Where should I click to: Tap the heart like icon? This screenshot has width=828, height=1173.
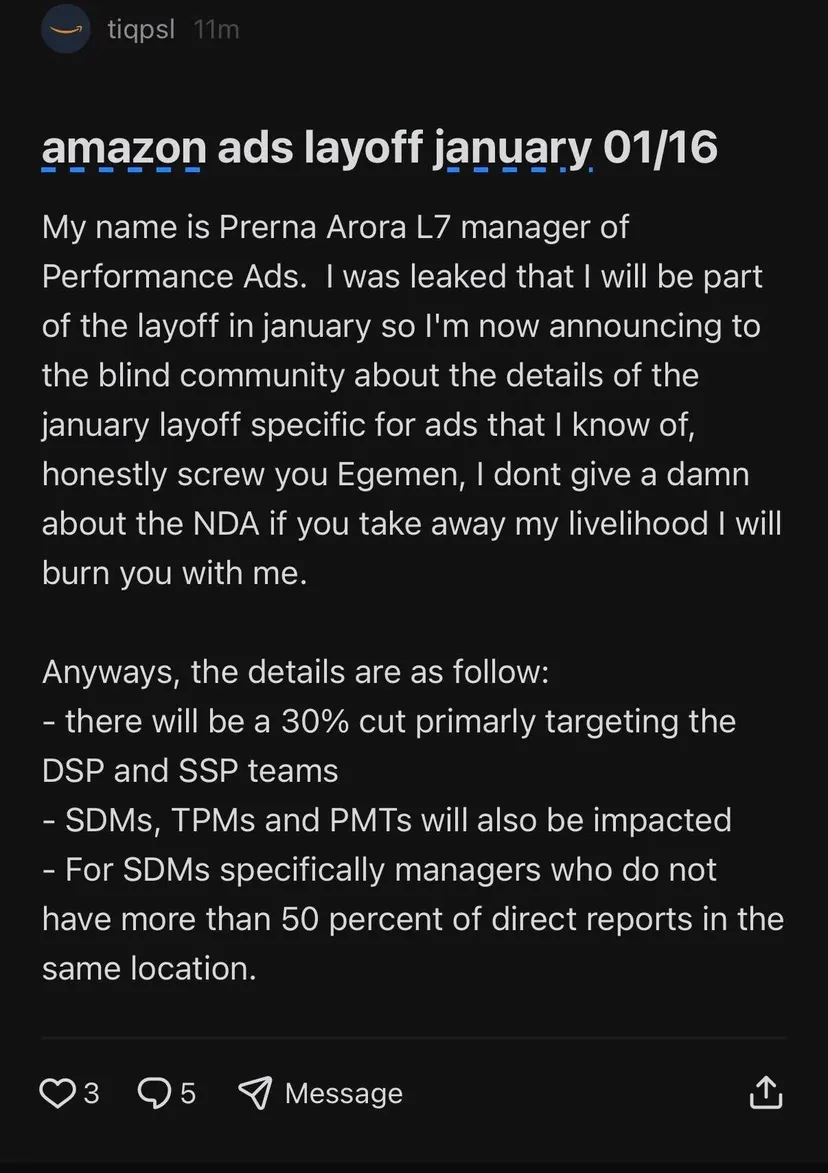(x=57, y=1093)
